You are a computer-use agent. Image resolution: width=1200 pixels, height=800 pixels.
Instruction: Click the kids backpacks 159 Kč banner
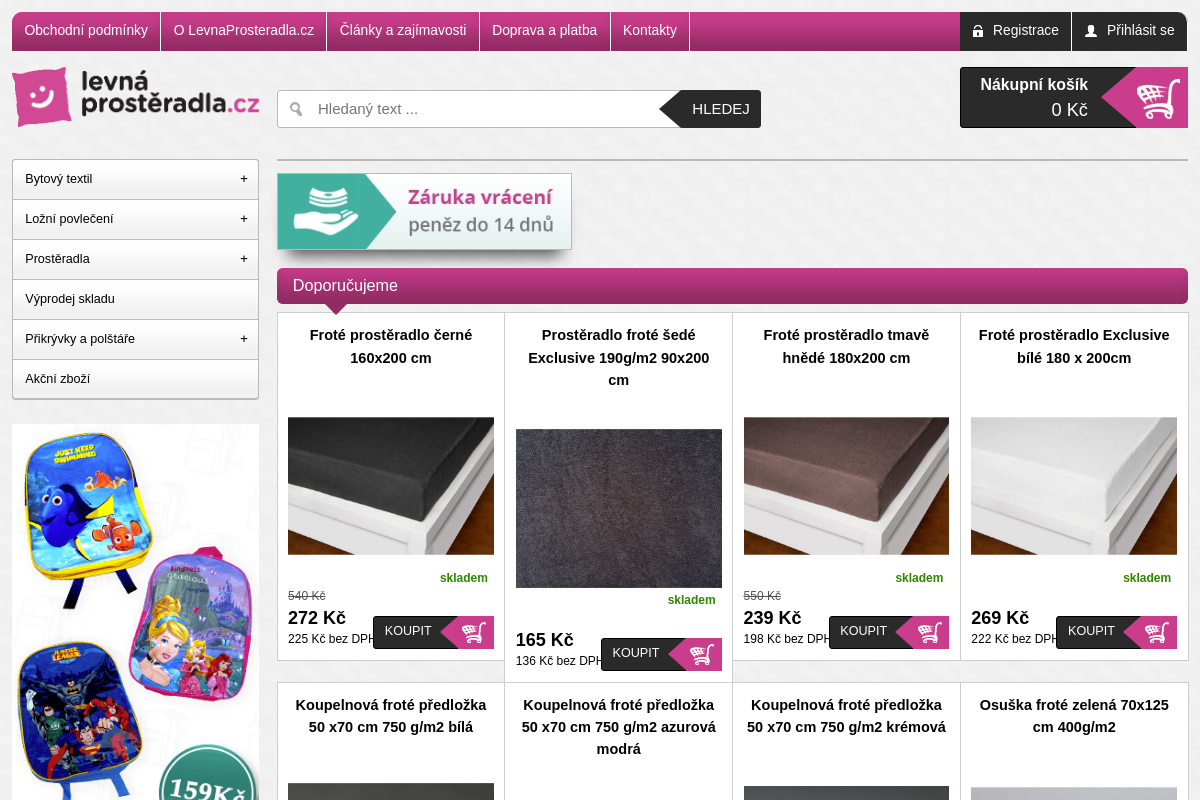click(x=135, y=612)
